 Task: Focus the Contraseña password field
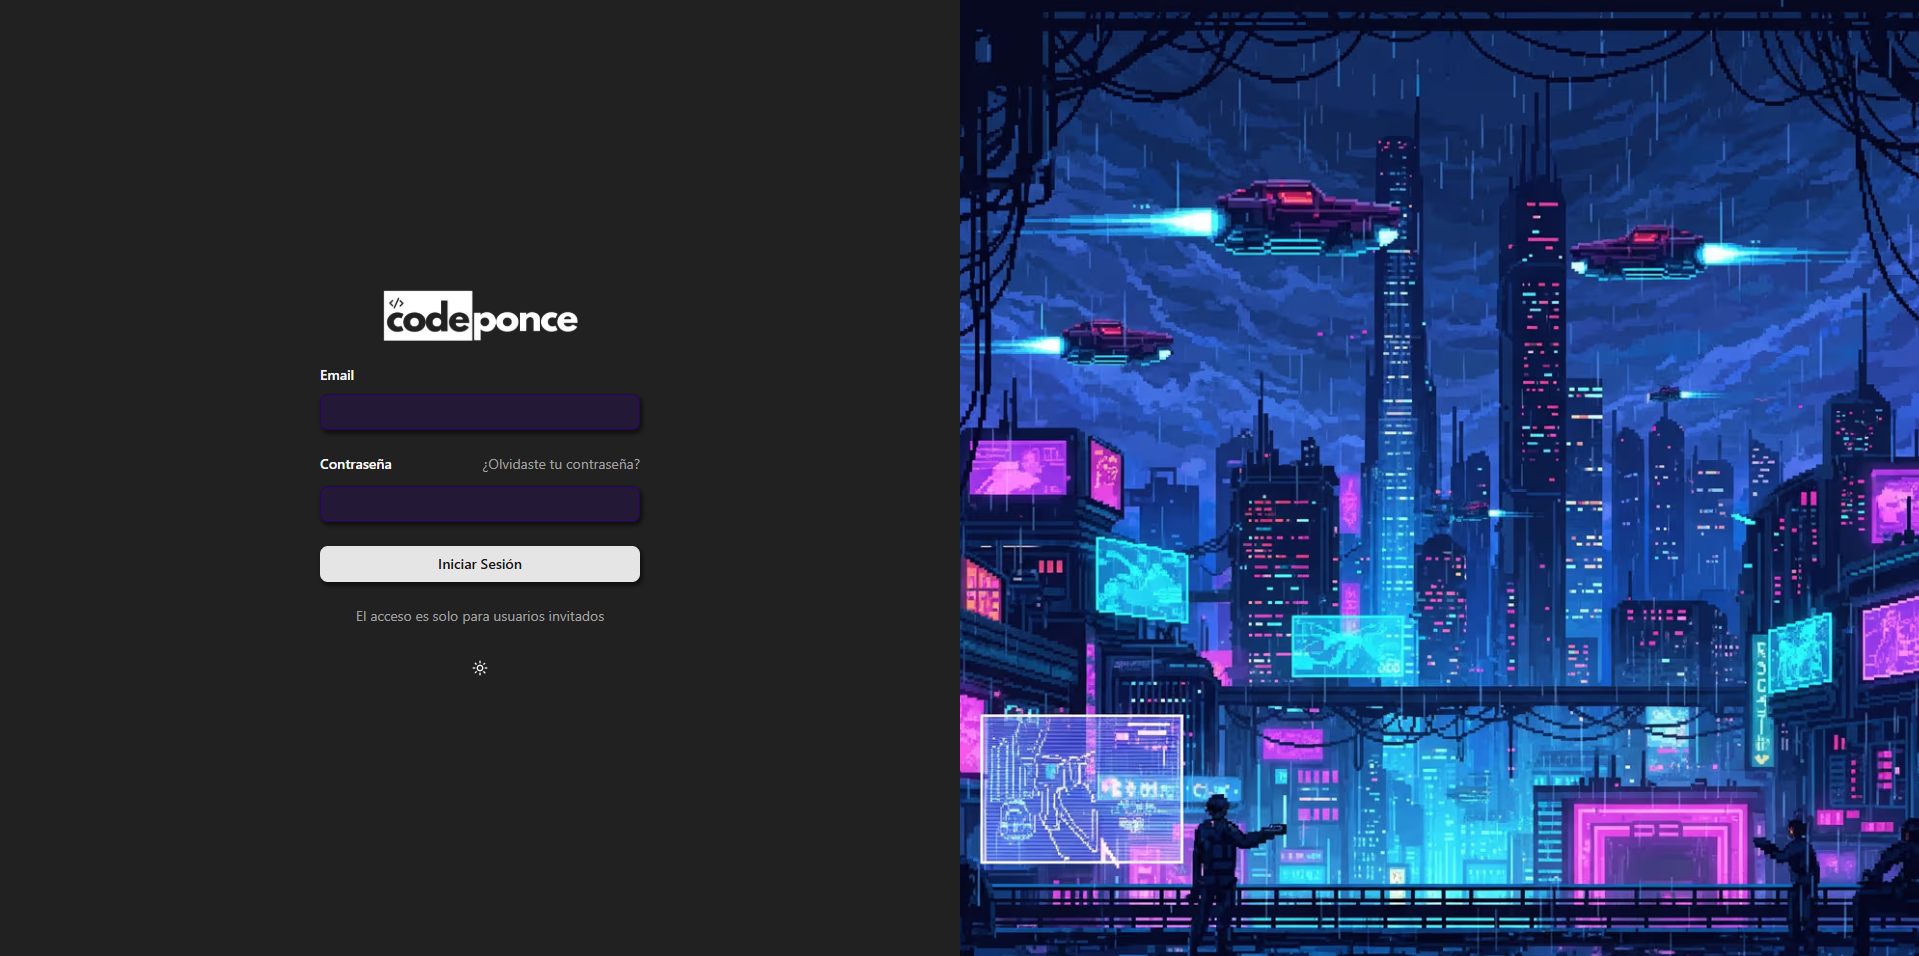480,504
